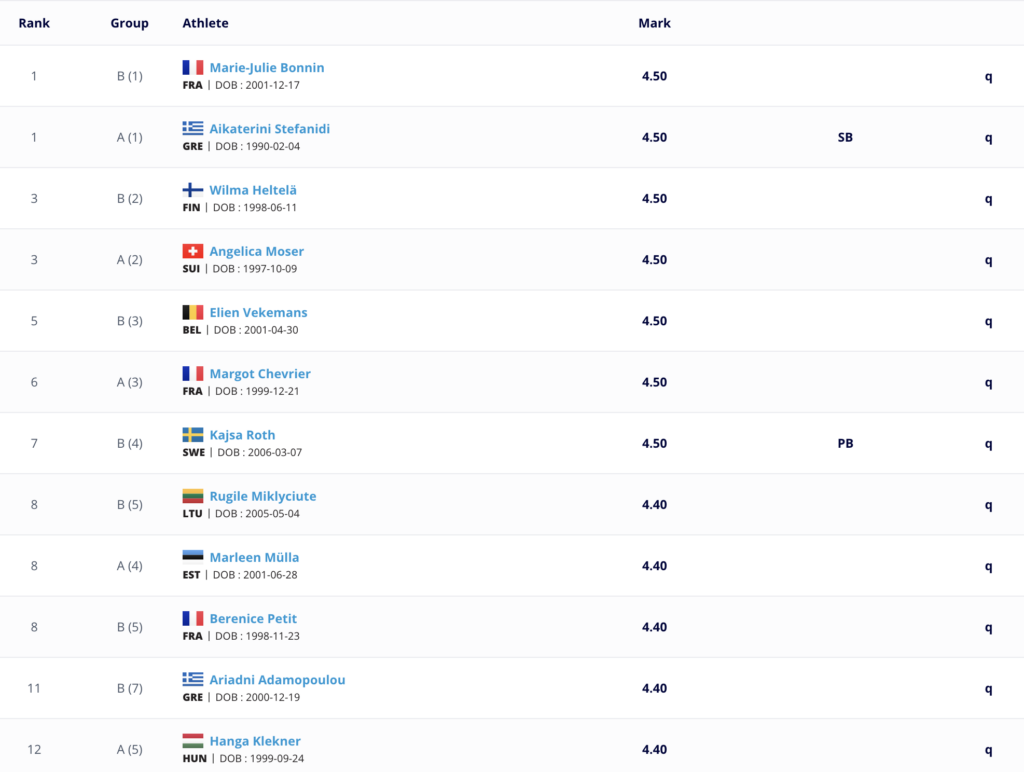The width and height of the screenshot is (1024, 772).
Task: Click the SB label in Stefanidi's row
Action: 845,137
